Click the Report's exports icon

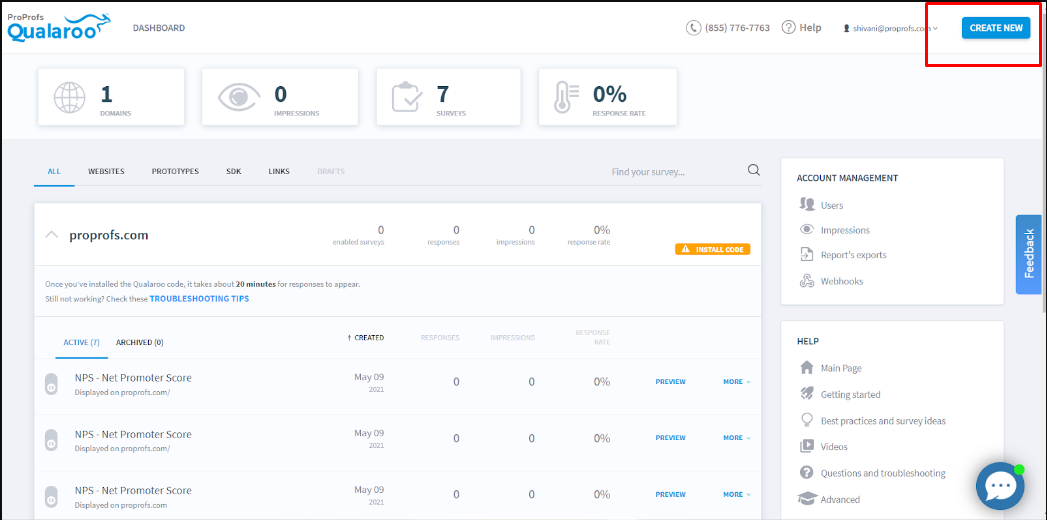point(807,254)
